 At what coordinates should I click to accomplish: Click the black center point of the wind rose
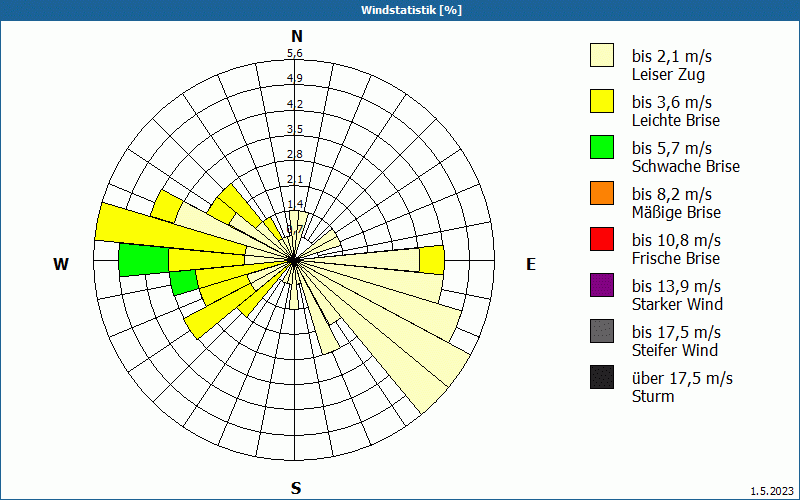click(x=293, y=261)
